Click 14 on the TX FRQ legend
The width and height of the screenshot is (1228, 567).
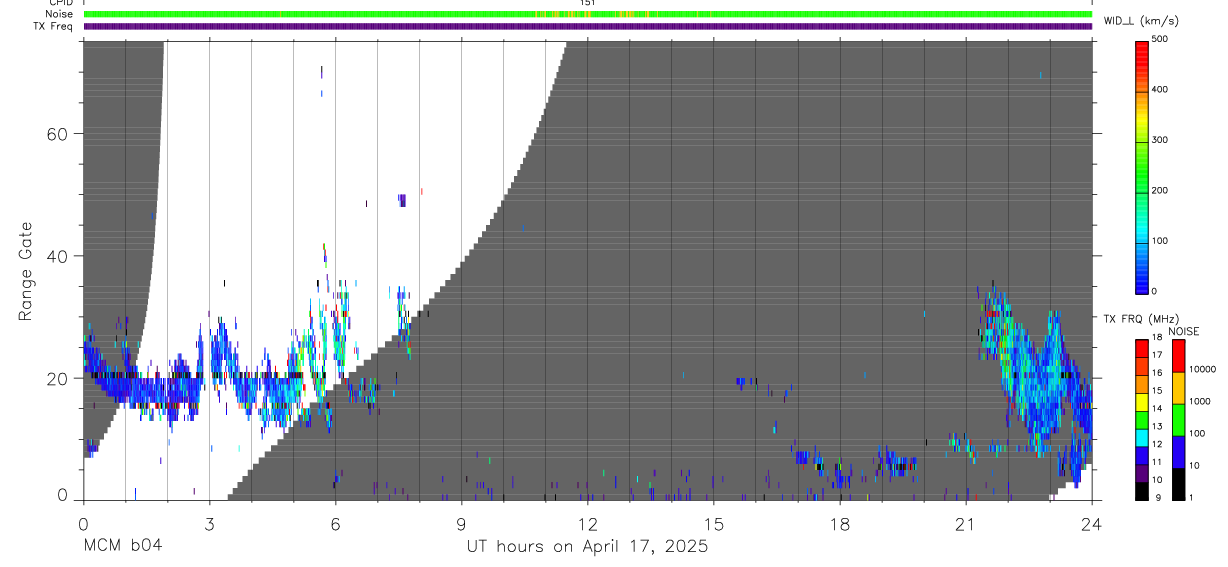tap(1157, 408)
